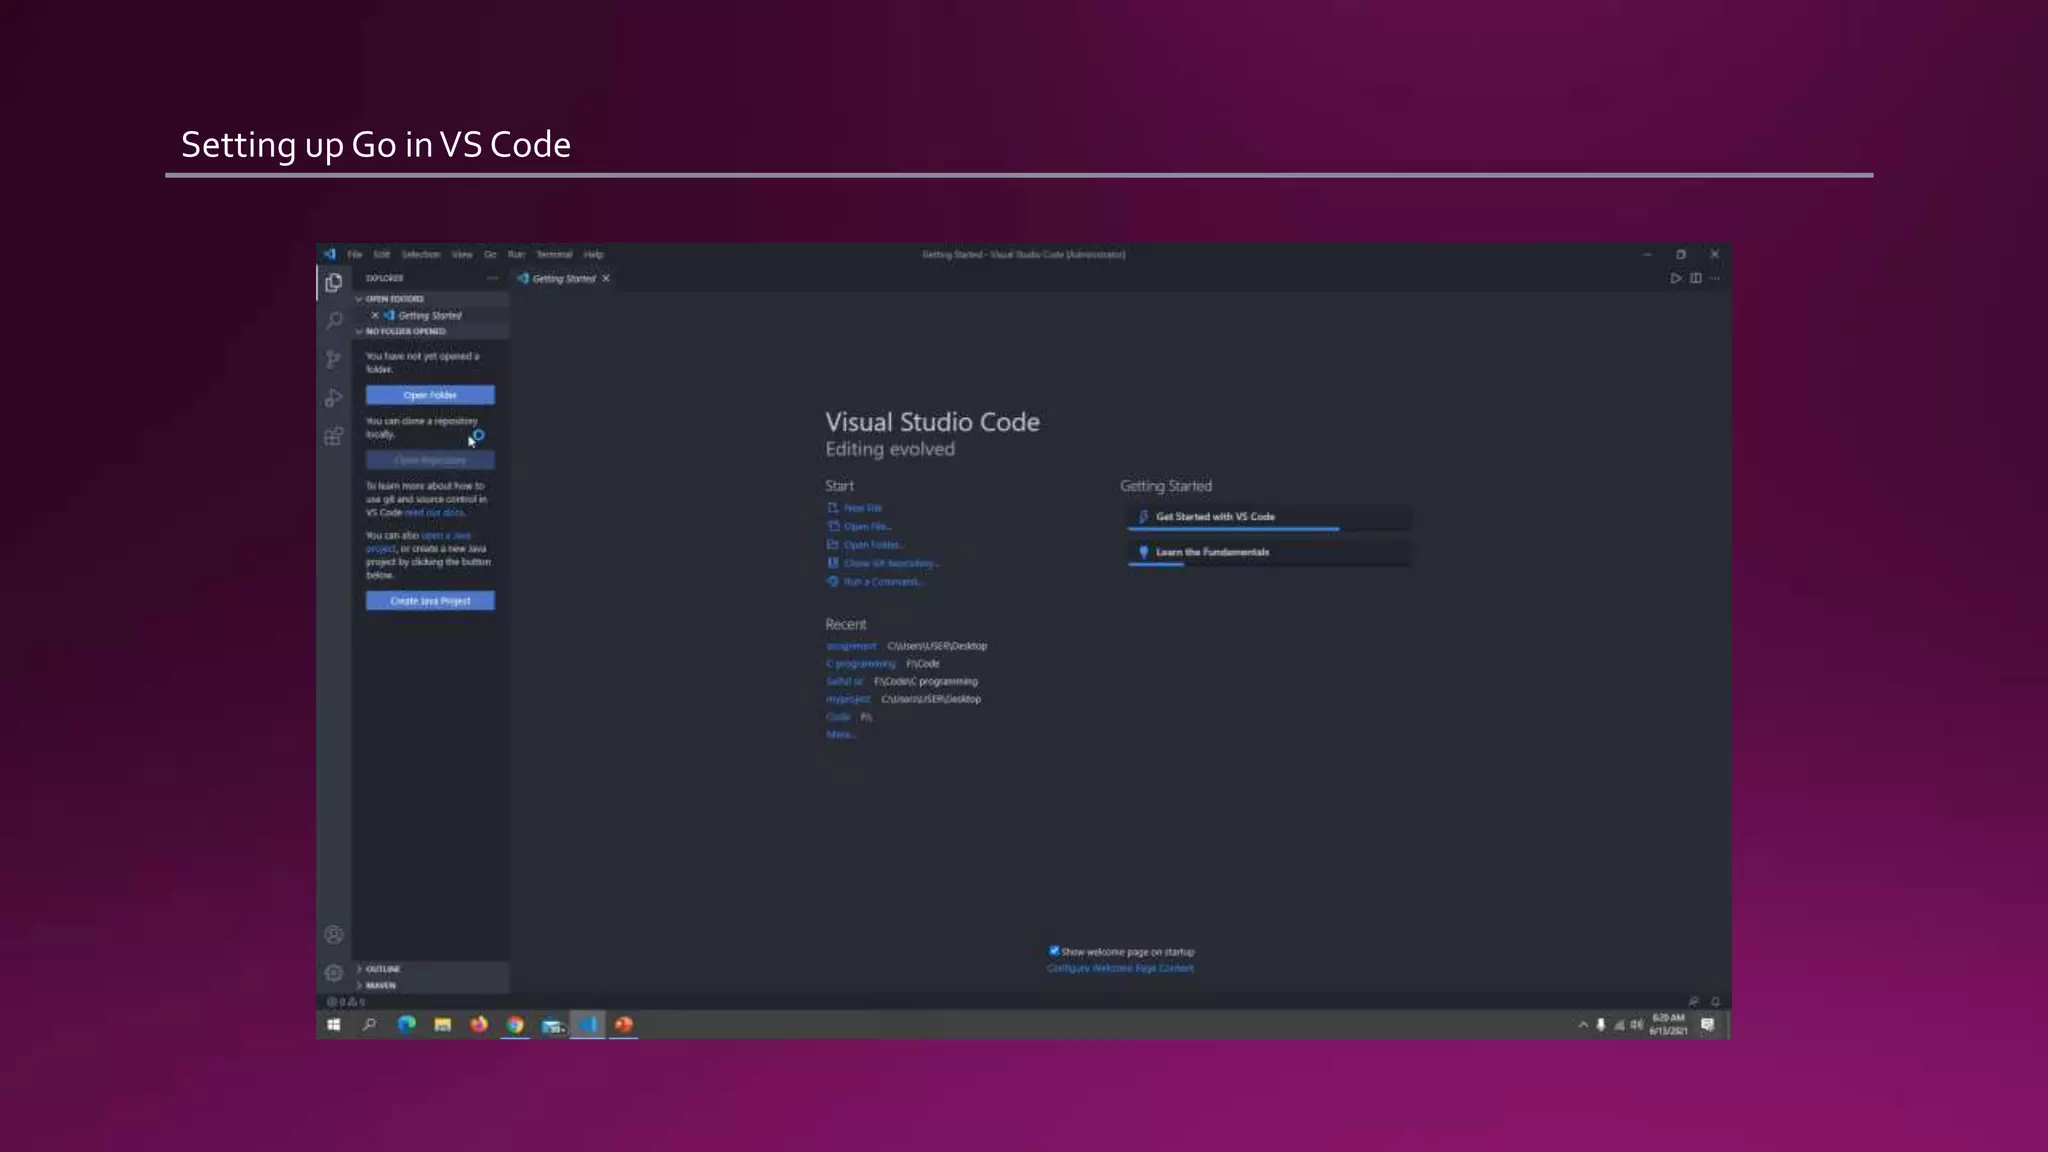This screenshot has width=2048, height=1152.
Task: Open the Selection menu
Action: (421, 255)
